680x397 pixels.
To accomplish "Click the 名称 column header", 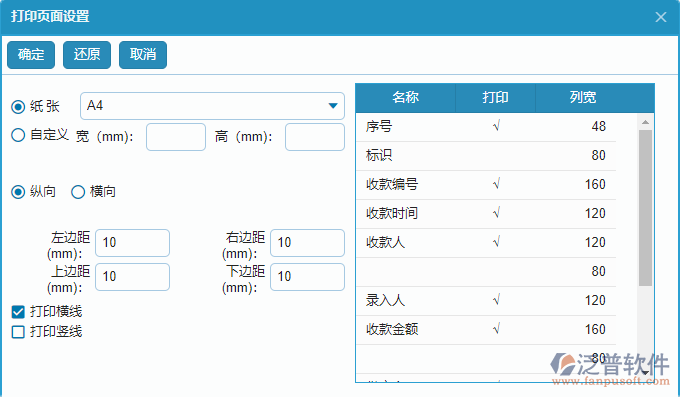I will (405, 98).
